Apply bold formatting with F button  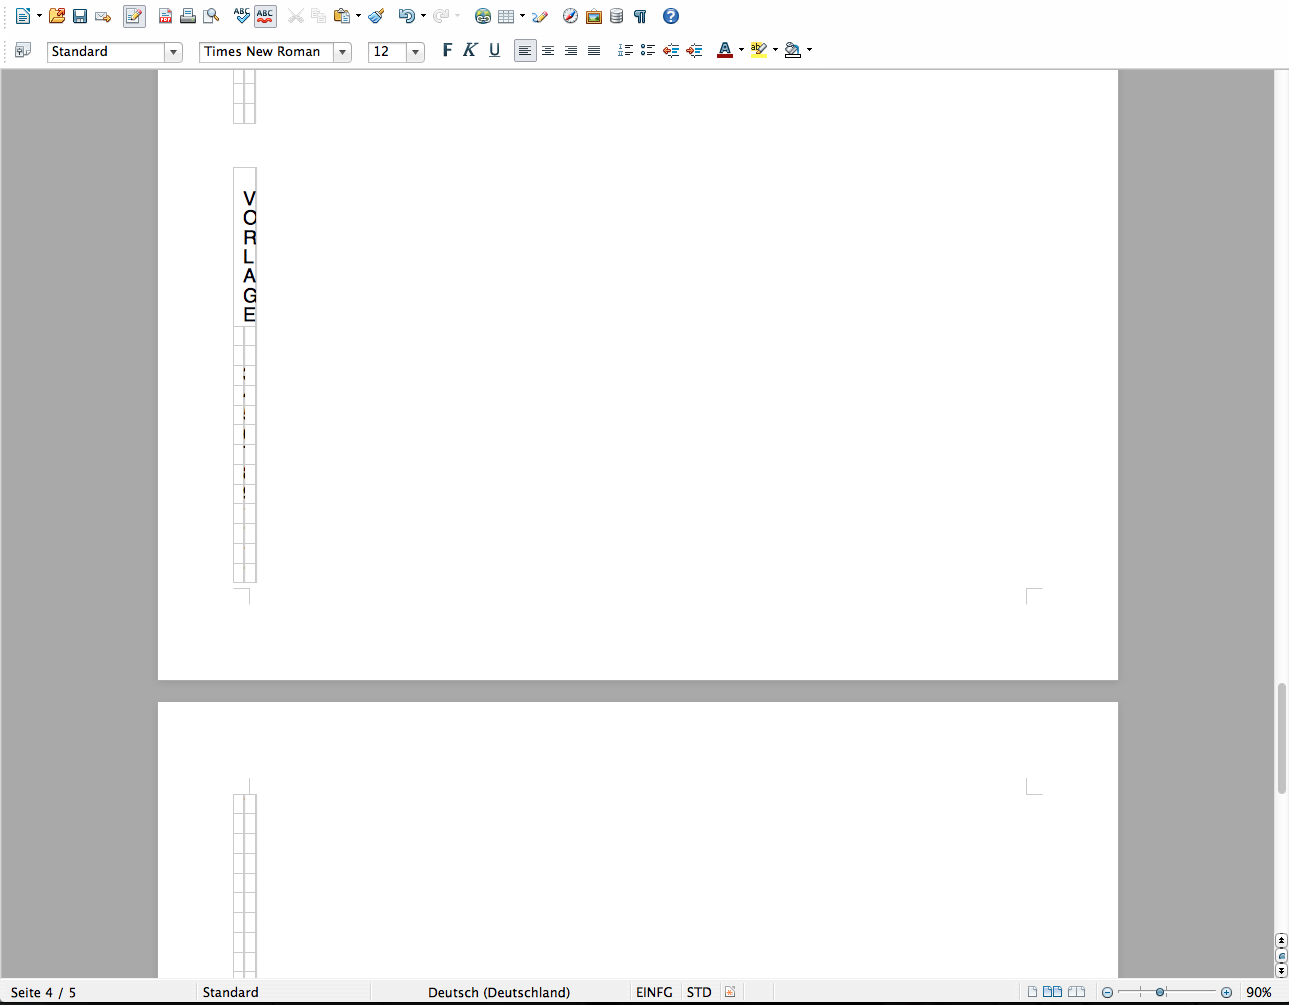447,50
